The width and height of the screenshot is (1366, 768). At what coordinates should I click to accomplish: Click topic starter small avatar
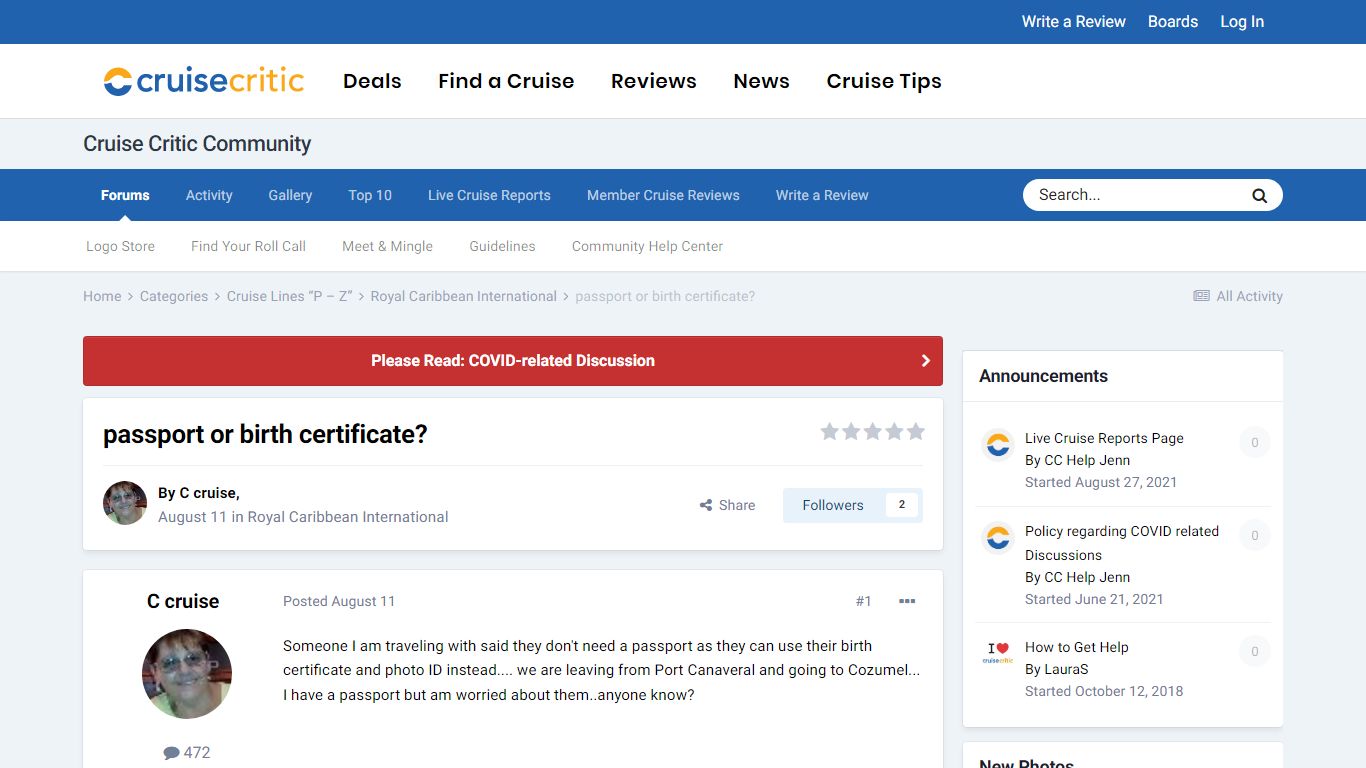point(125,503)
